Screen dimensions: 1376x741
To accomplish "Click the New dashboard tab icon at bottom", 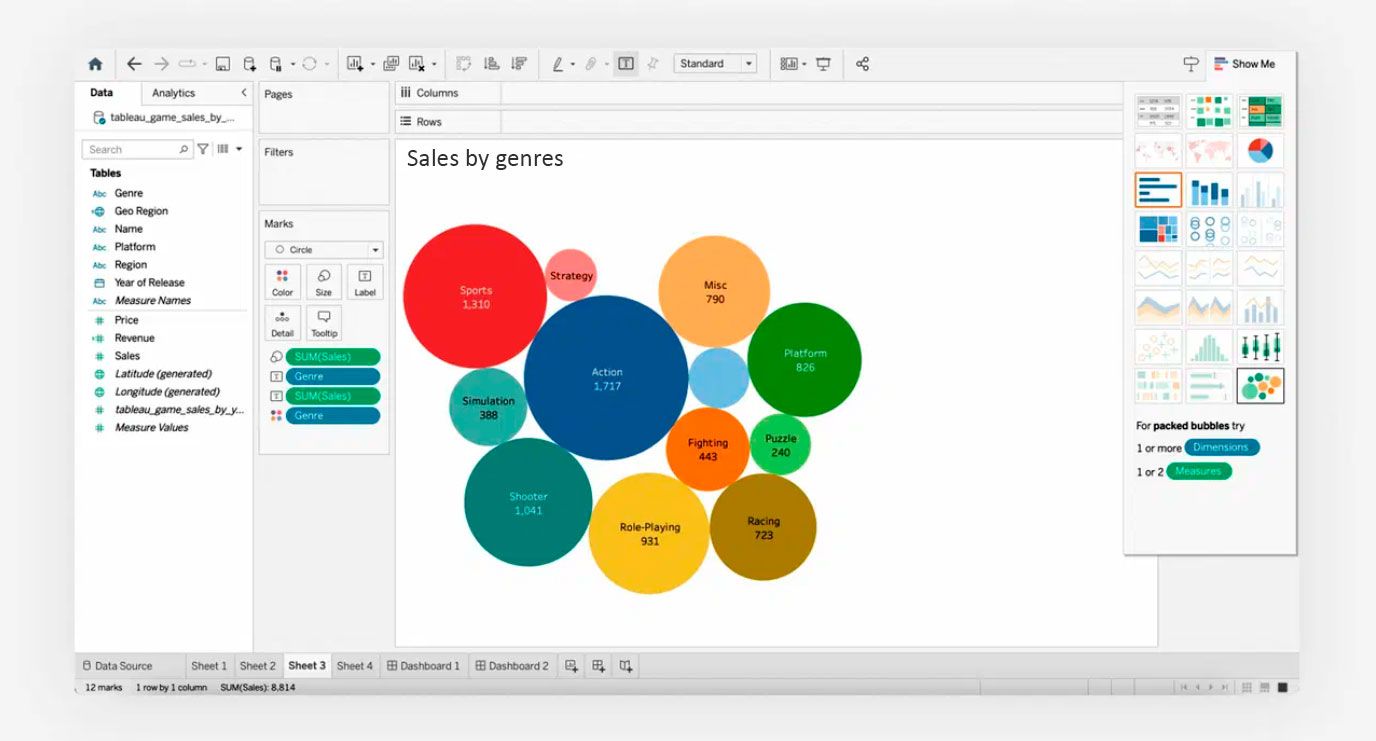I will pos(598,666).
